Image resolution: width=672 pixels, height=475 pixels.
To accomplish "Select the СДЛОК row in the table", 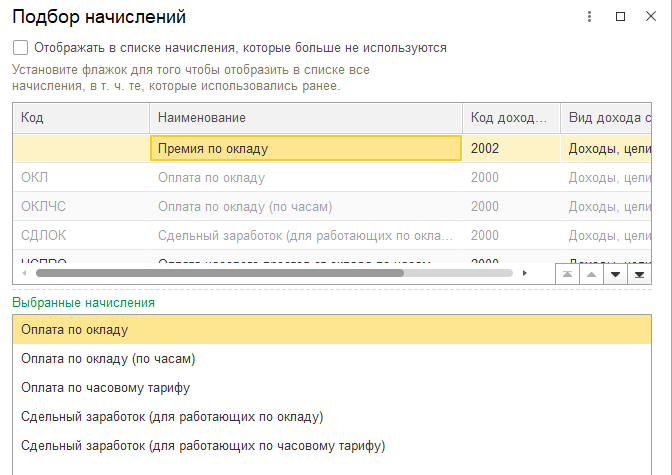I will pos(80,236).
